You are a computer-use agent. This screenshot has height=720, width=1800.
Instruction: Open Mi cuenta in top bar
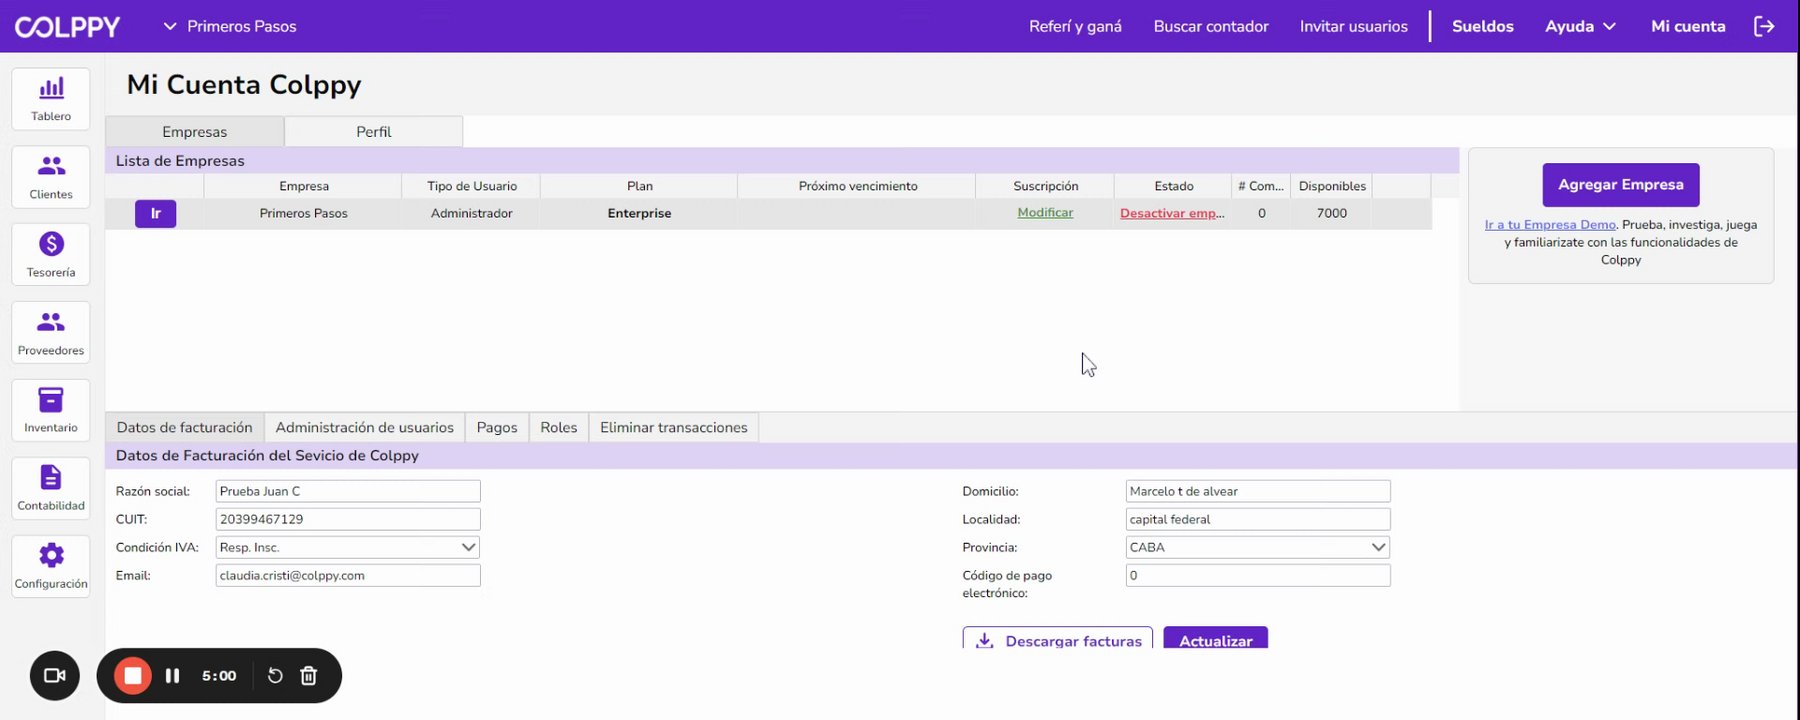tap(1688, 26)
